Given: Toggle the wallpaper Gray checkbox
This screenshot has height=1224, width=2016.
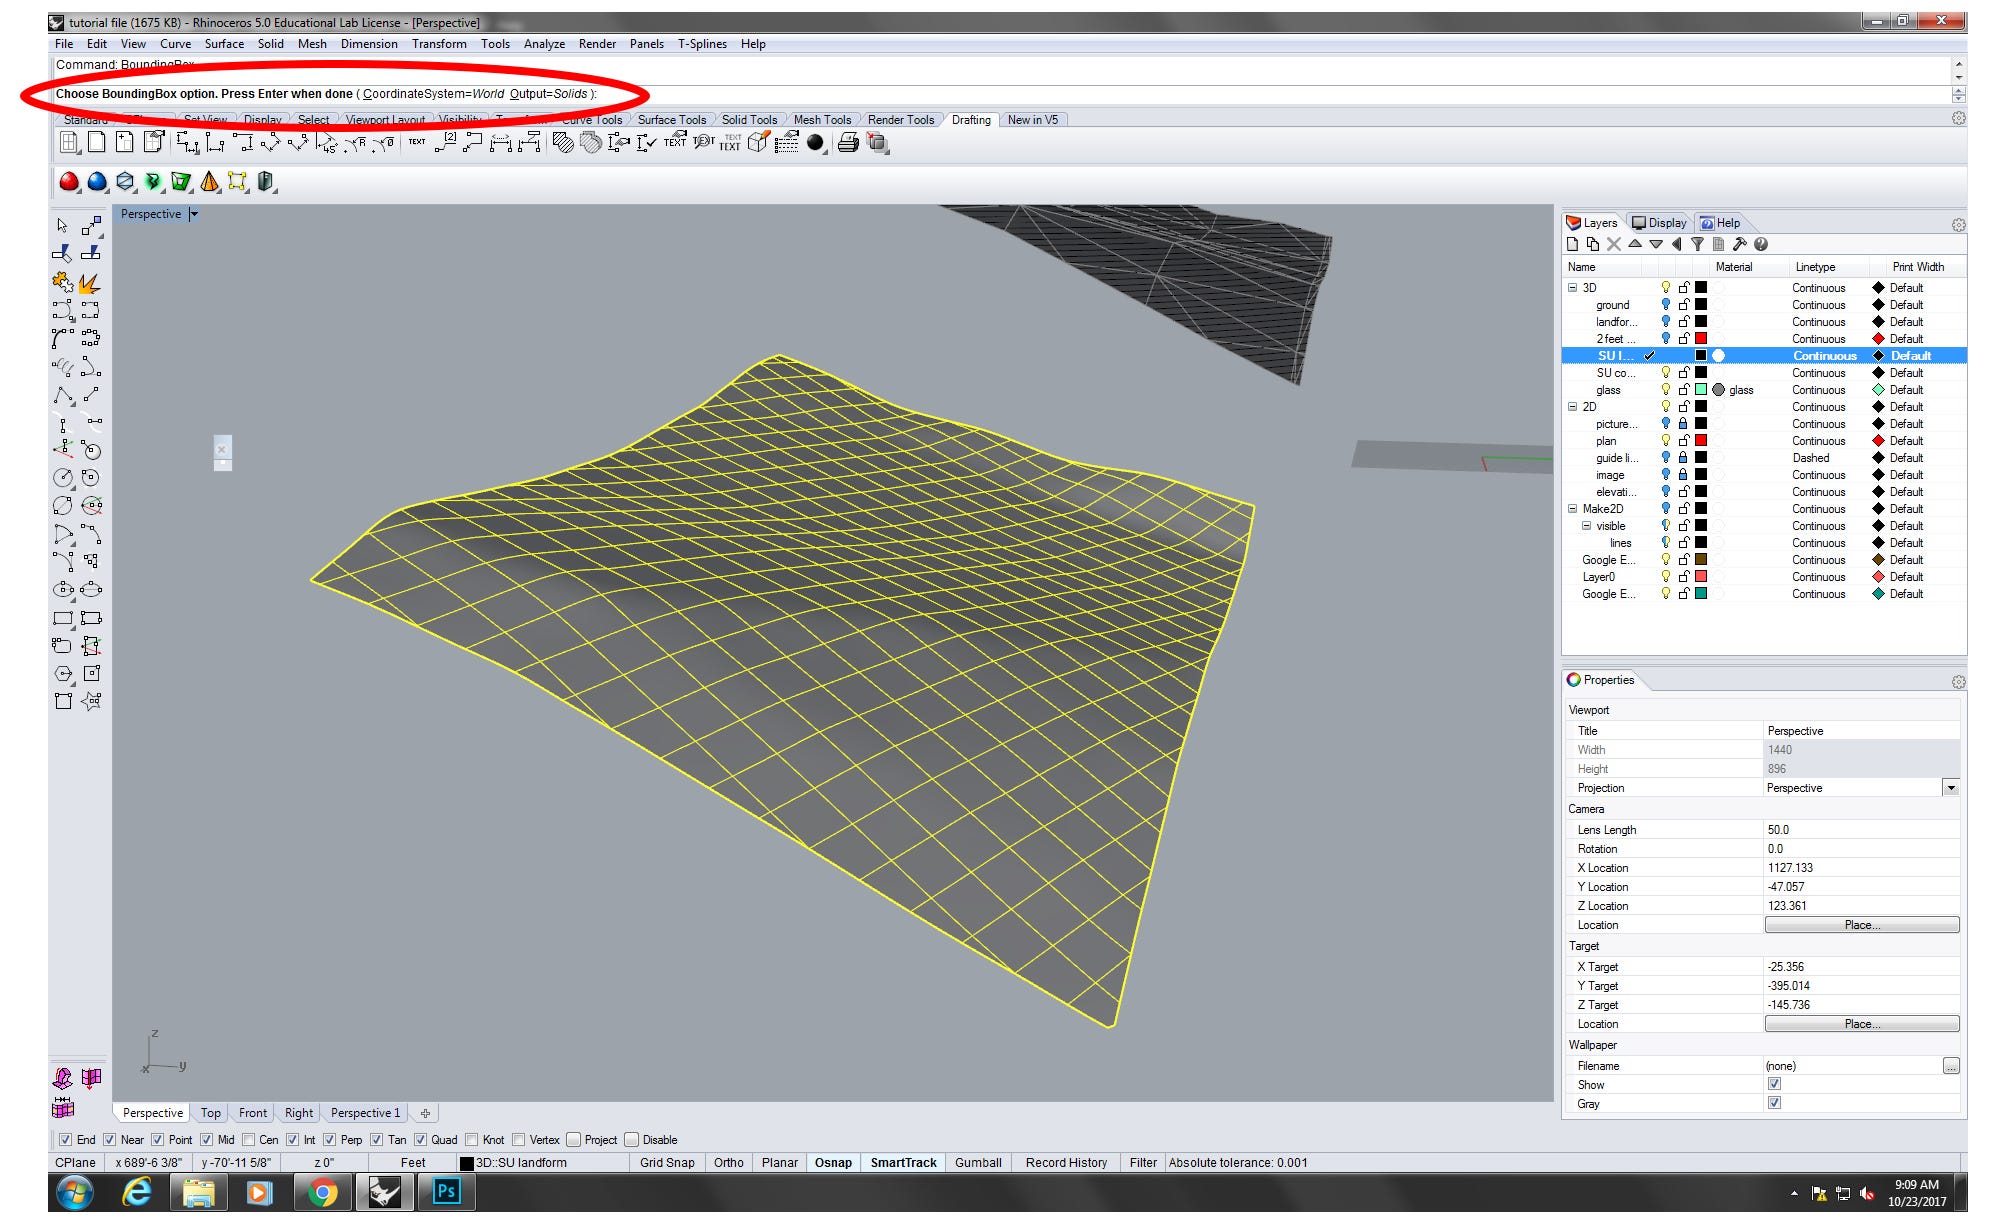Looking at the screenshot, I should (1774, 1103).
